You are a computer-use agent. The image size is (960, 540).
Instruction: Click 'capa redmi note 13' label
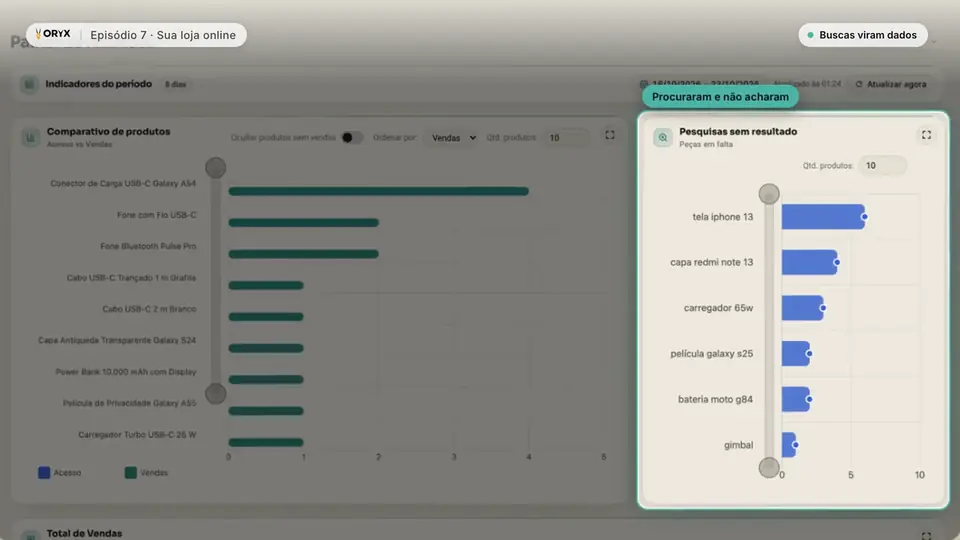(711, 262)
